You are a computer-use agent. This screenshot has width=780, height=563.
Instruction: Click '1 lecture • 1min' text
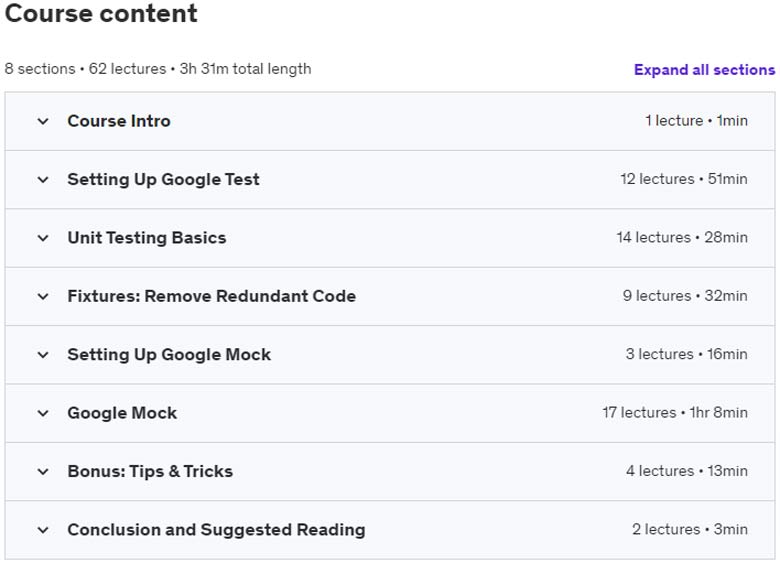(x=696, y=120)
